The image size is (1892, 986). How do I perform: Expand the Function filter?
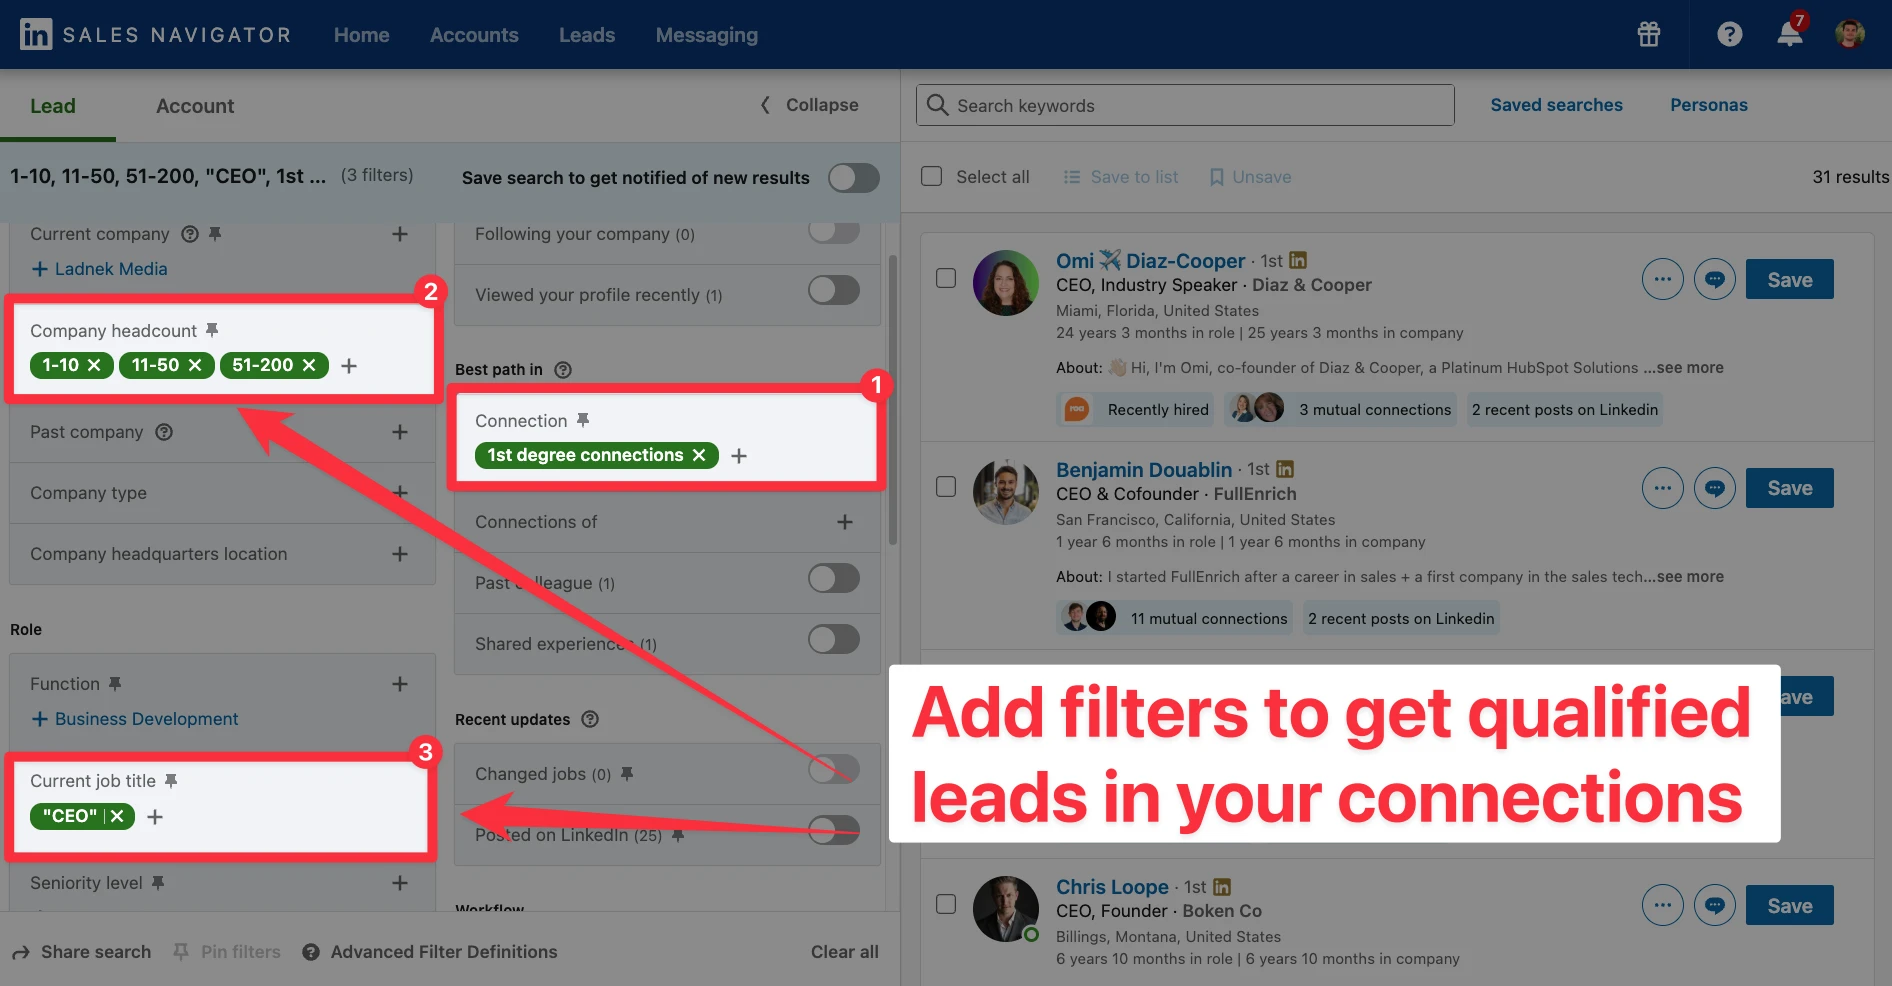(400, 684)
